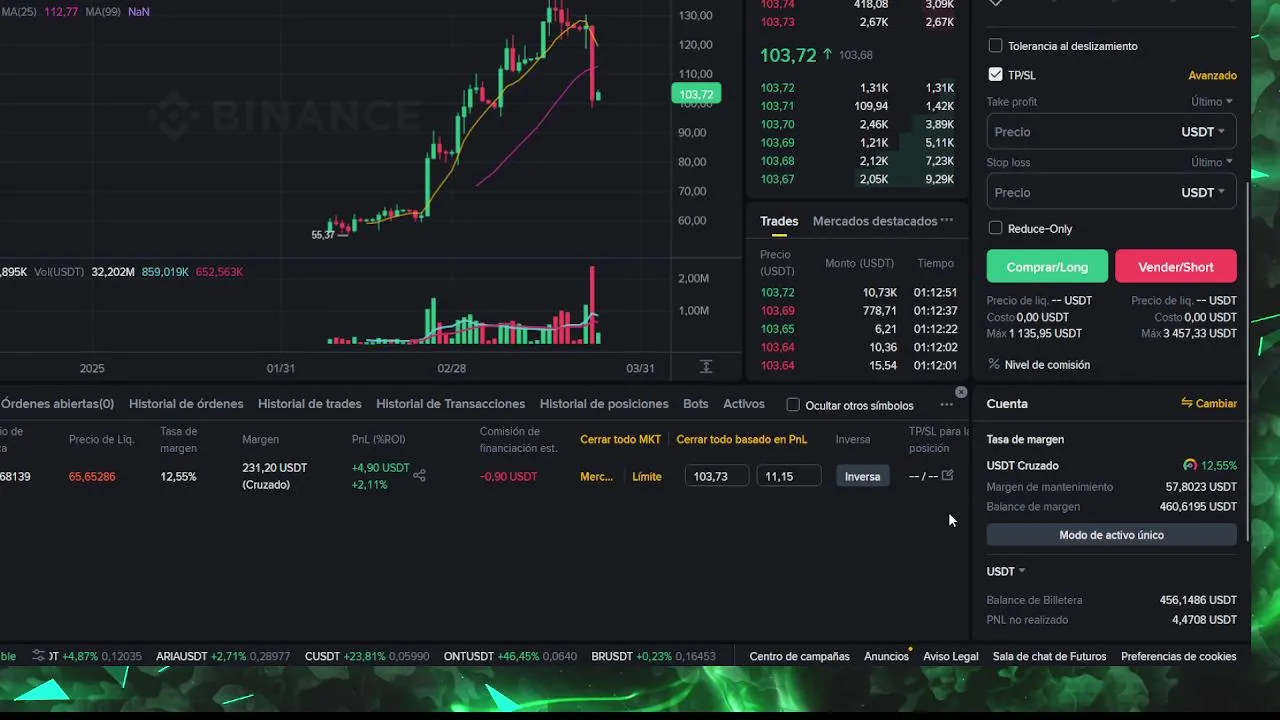Open Take profit Último trigger dropdown

point(1212,102)
